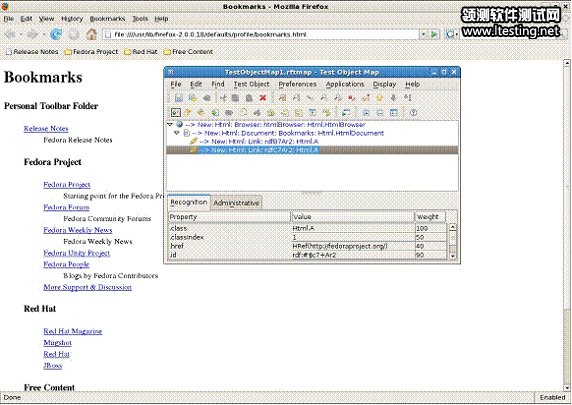Image resolution: width=572 pixels, height=405 pixels.
Task: Click Firefox Home icon
Action: click(x=92, y=34)
